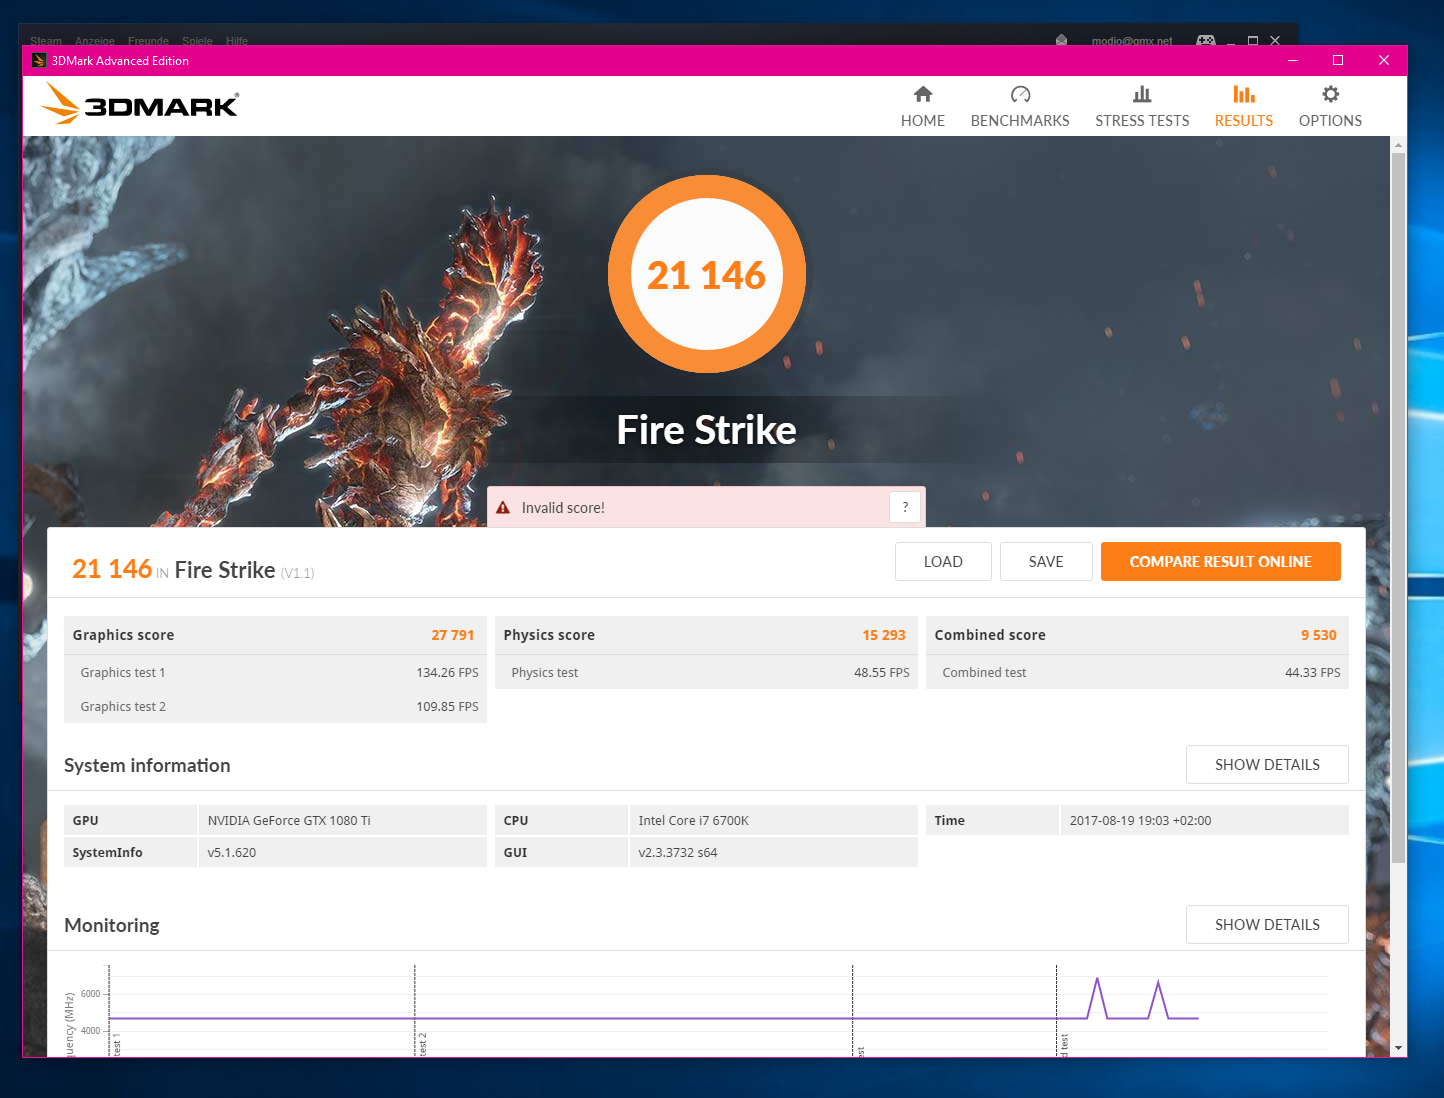1444x1098 pixels.
Task: Click the System information heading
Action: point(147,765)
